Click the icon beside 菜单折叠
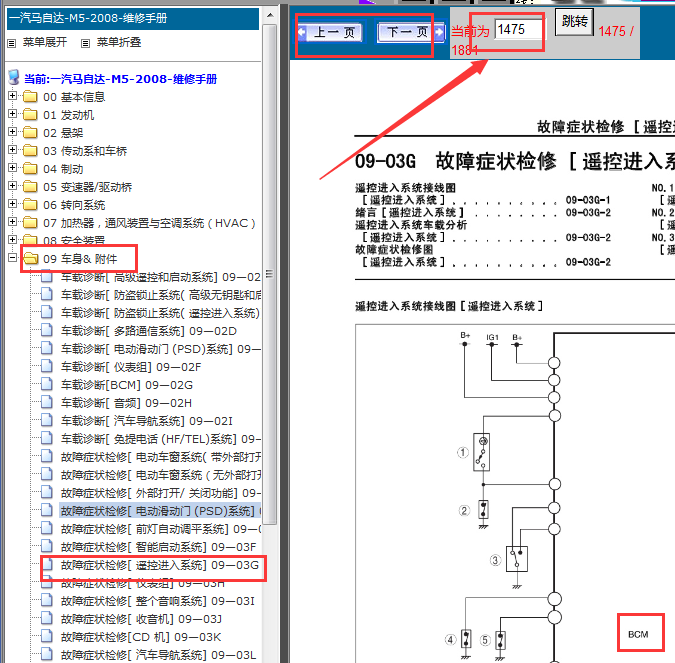Viewport: 675px width, 663px height. (x=86, y=43)
